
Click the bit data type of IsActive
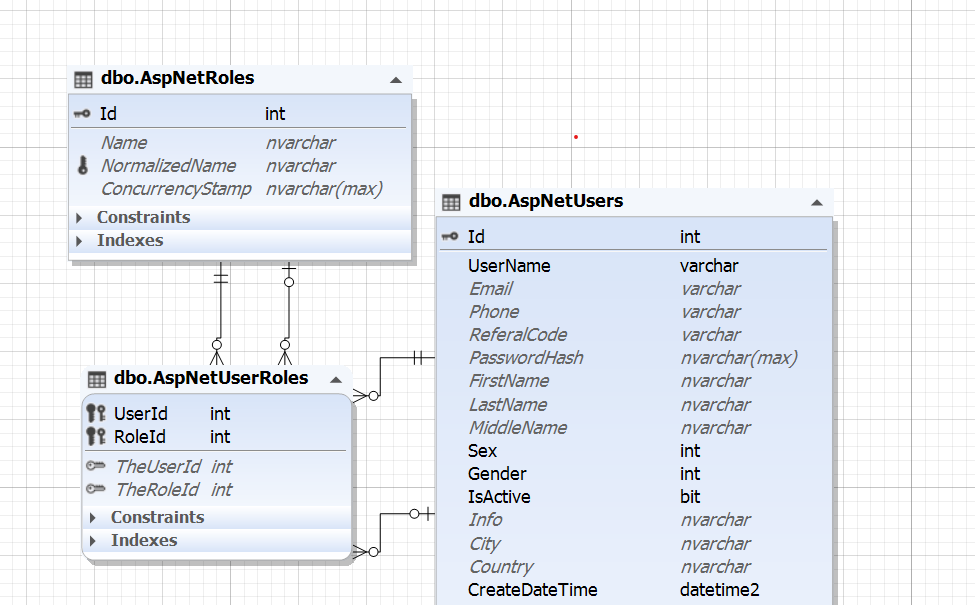point(690,496)
